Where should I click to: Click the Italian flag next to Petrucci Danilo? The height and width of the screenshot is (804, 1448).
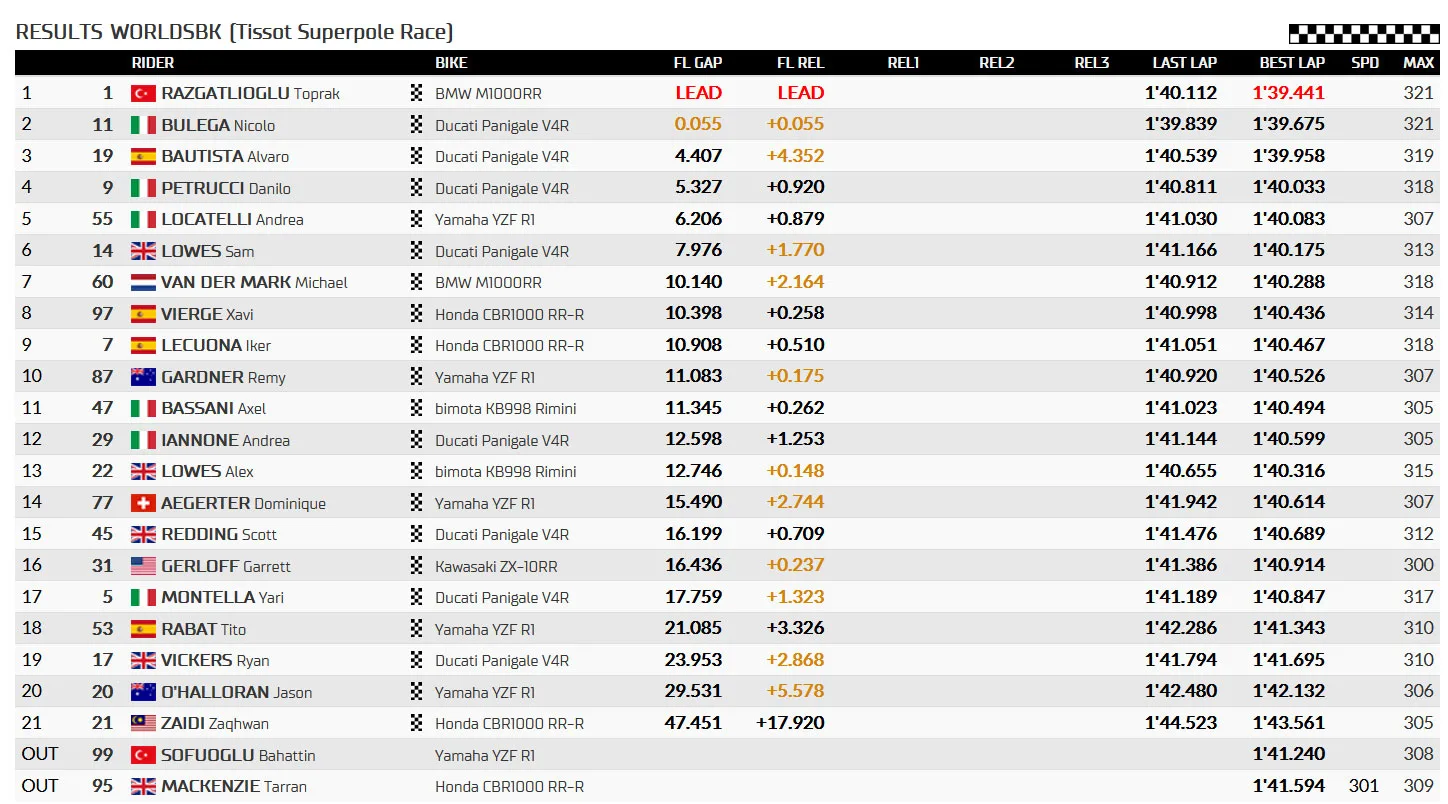tap(143, 188)
